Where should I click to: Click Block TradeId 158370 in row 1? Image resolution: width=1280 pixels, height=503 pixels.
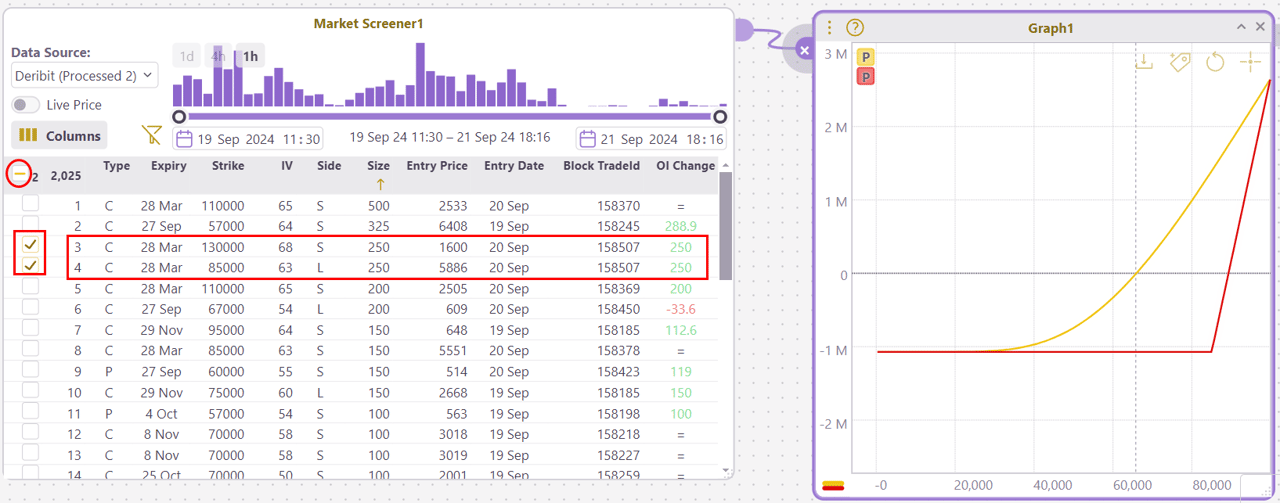point(619,206)
